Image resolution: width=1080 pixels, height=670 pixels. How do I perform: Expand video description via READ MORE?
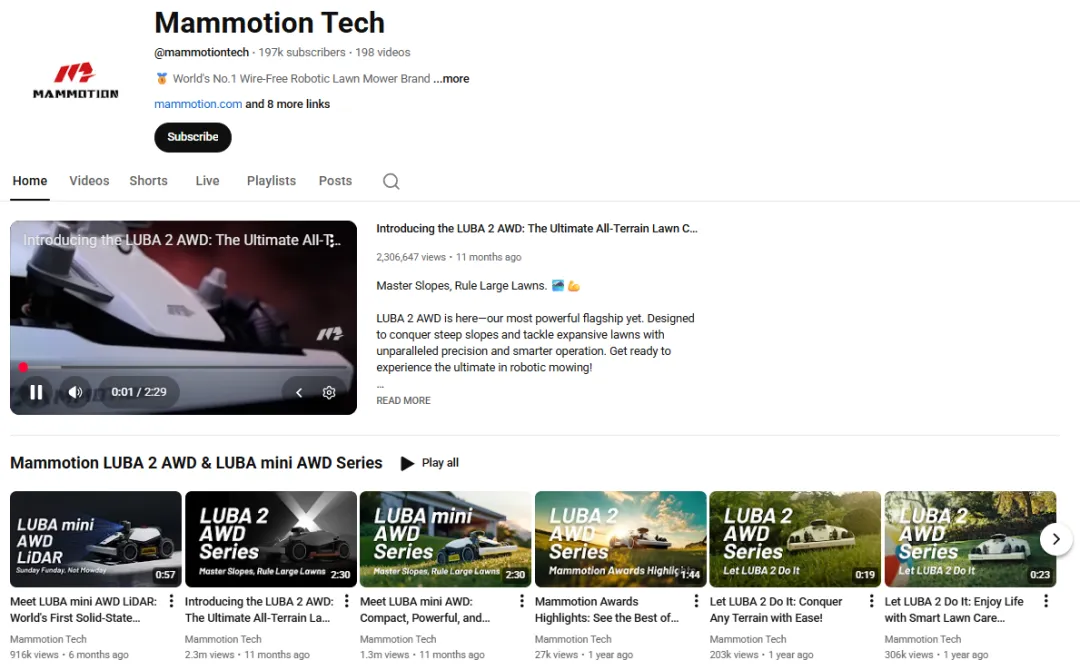coord(403,400)
